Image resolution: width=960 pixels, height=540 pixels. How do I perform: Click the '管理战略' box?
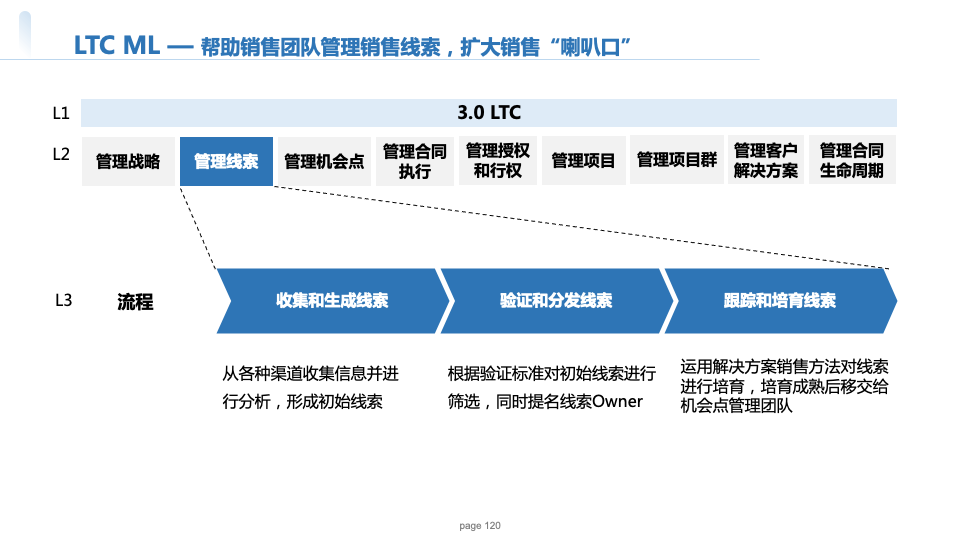(128, 161)
